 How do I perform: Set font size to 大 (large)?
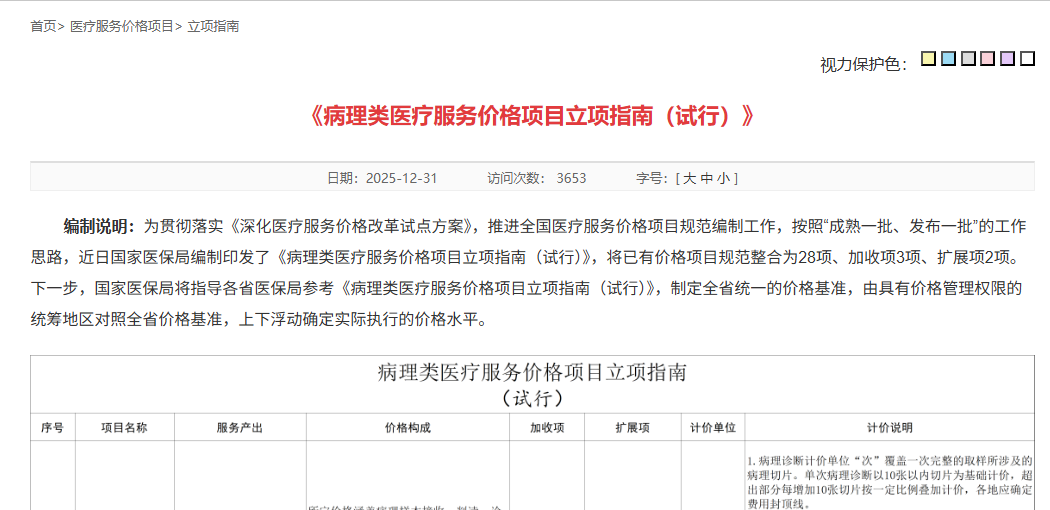[690, 178]
